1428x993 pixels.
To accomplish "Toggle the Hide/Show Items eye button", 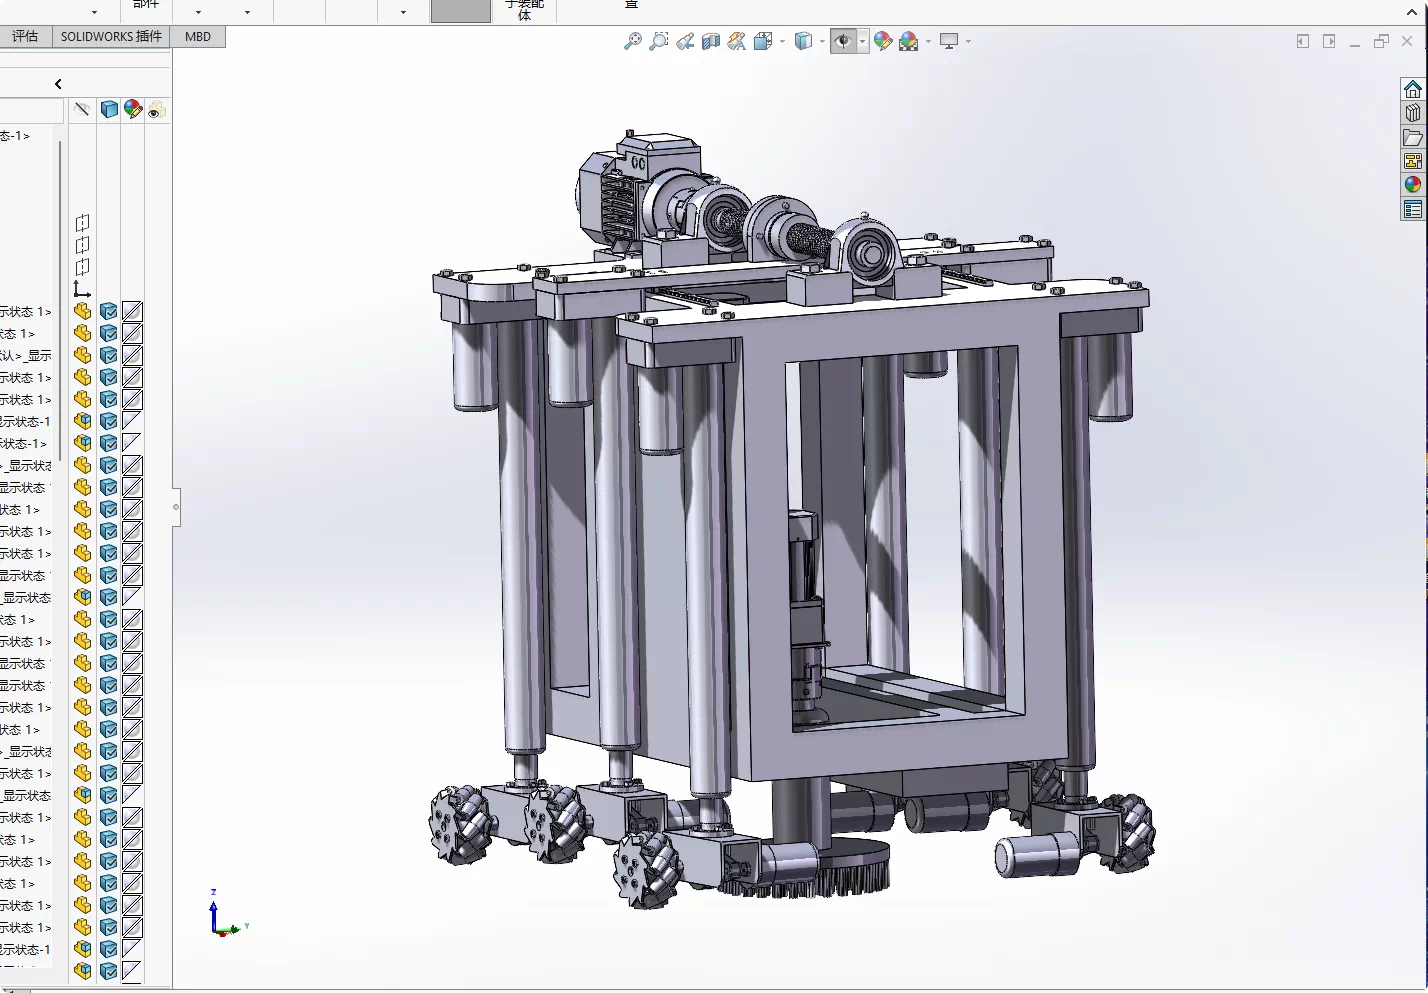I will click(x=843, y=41).
